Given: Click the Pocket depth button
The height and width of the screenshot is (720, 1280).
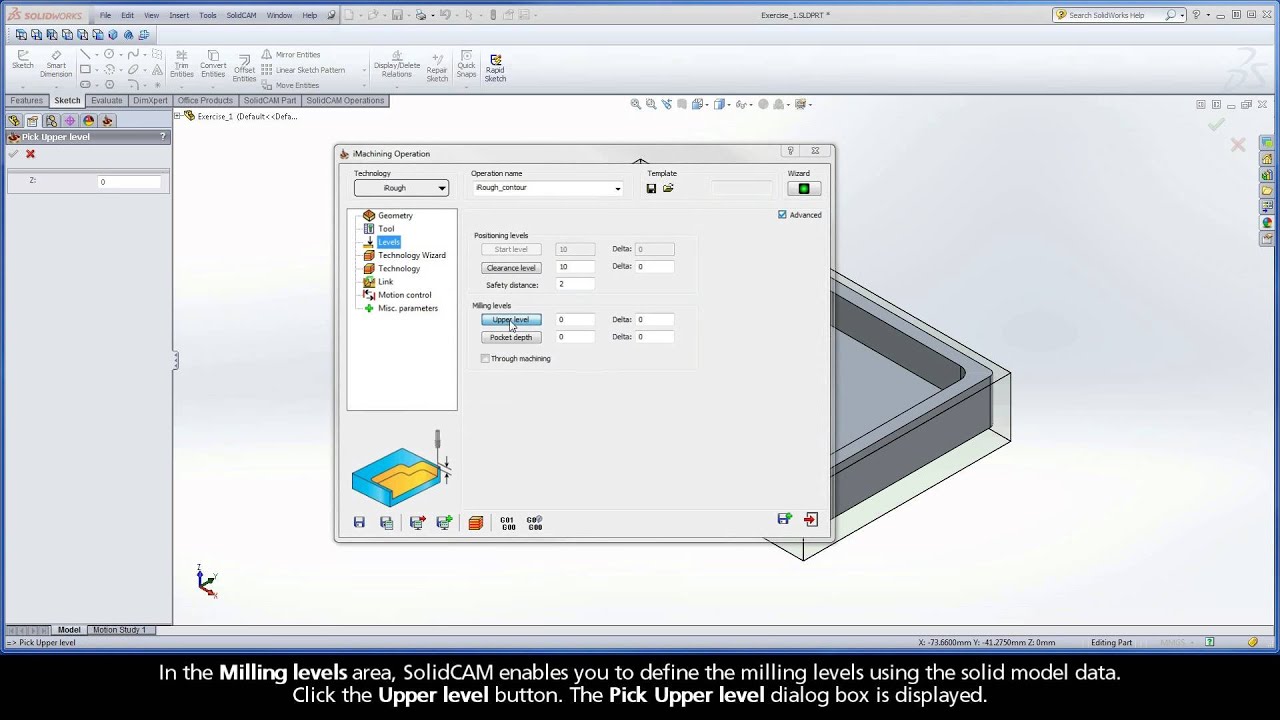Looking at the screenshot, I should tap(511, 337).
